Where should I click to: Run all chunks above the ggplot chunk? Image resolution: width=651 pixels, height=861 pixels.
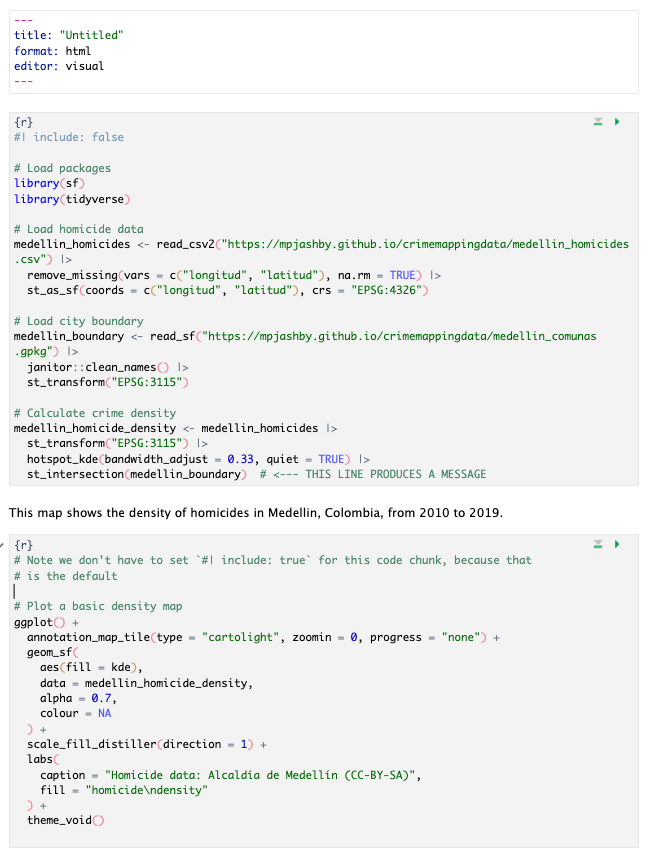pyautogui.click(x=598, y=544)
